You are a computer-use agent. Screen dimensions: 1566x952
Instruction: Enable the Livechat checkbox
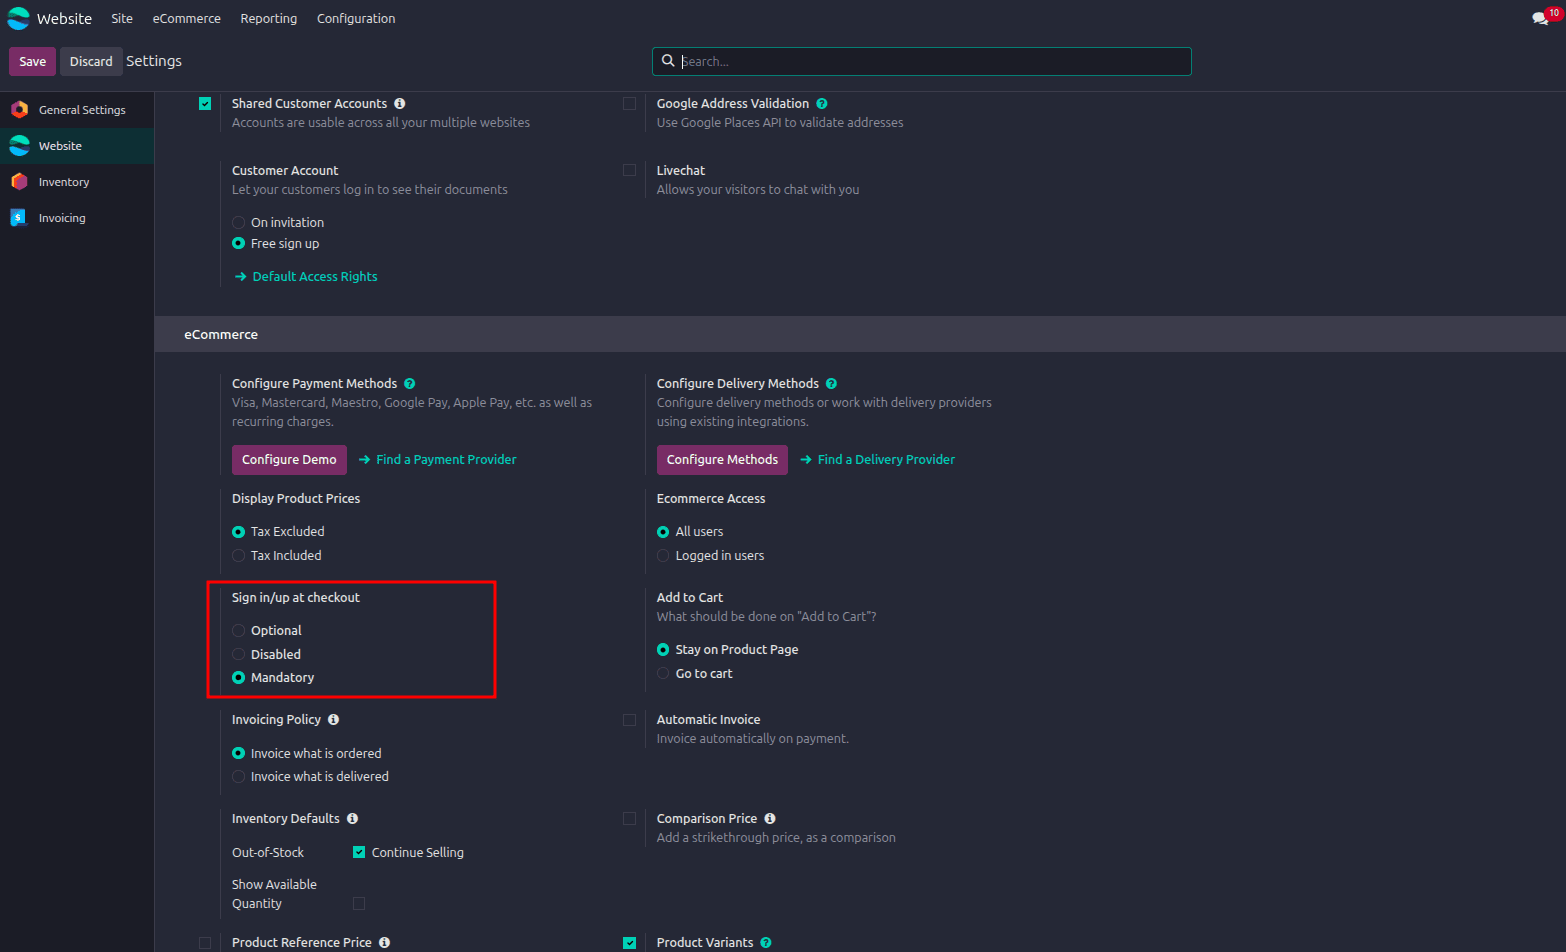629,170
